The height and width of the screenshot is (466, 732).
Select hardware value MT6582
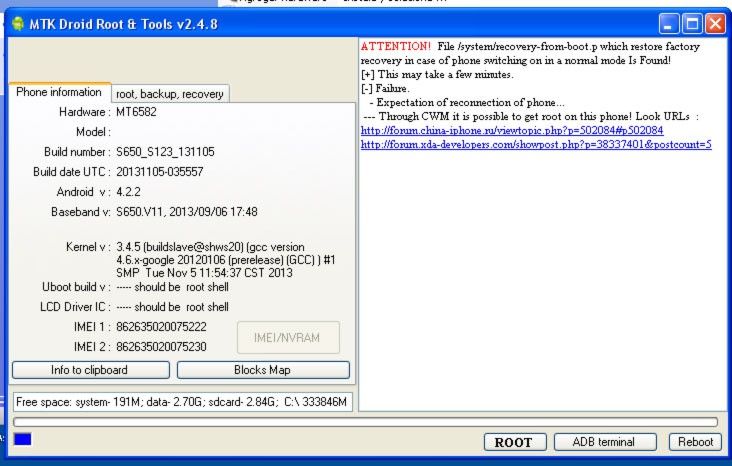coord(136,112)
